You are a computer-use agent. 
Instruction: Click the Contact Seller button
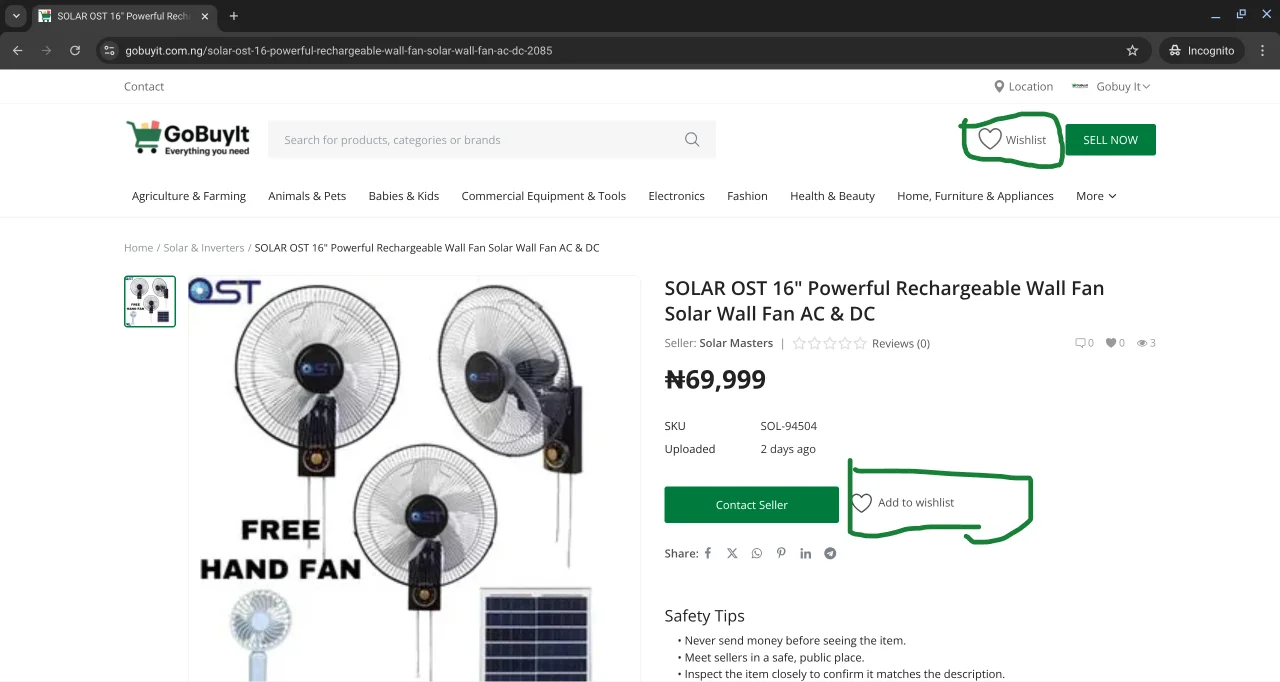pos(751,505)
